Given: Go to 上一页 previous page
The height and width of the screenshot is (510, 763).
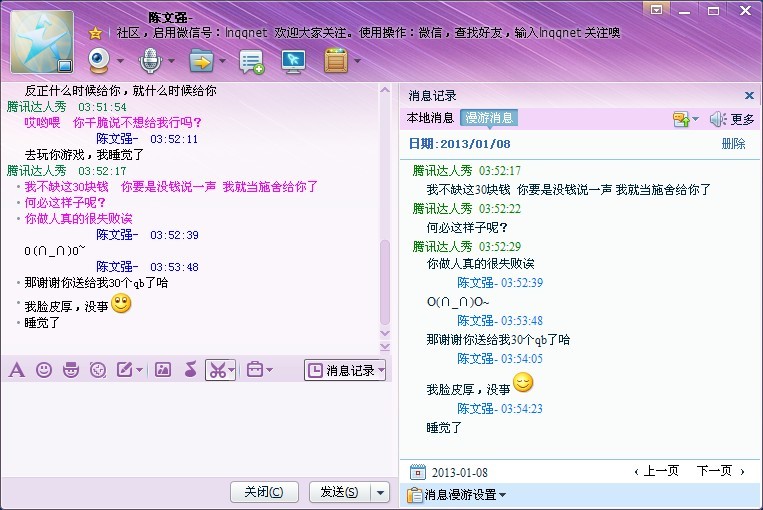Looking at the screenshot, I should [x=656, y=471].
